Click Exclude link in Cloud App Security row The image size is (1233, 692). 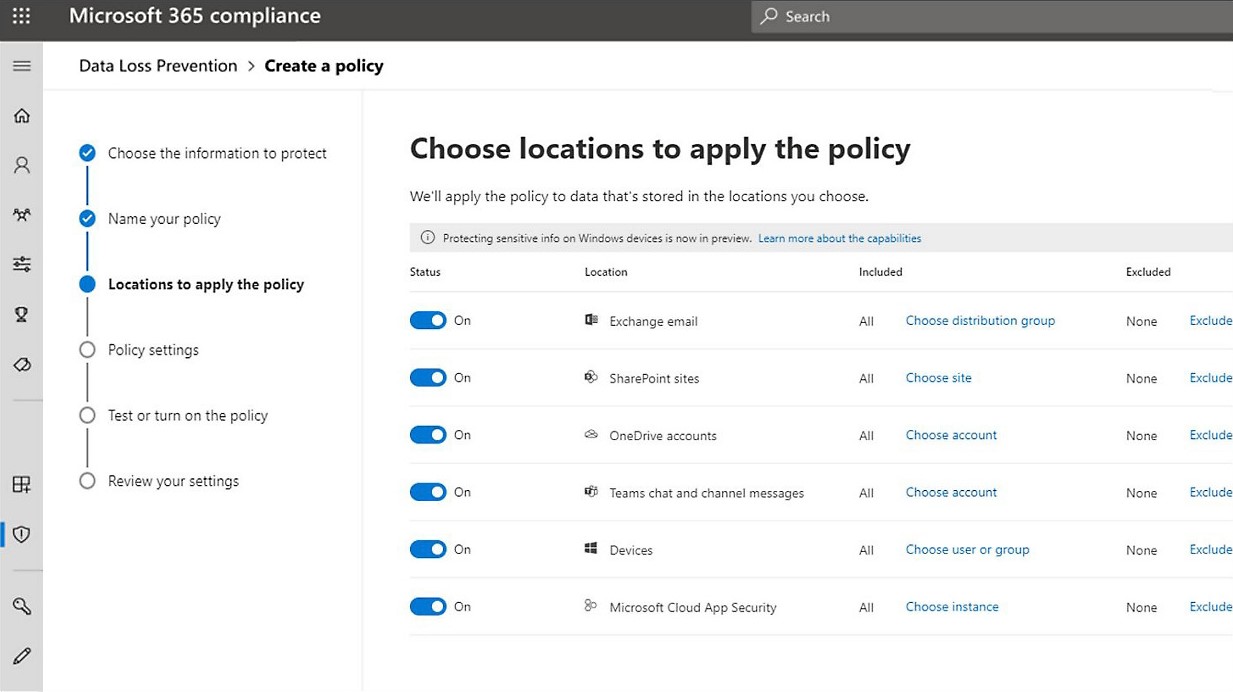[x=1211, y=606]
